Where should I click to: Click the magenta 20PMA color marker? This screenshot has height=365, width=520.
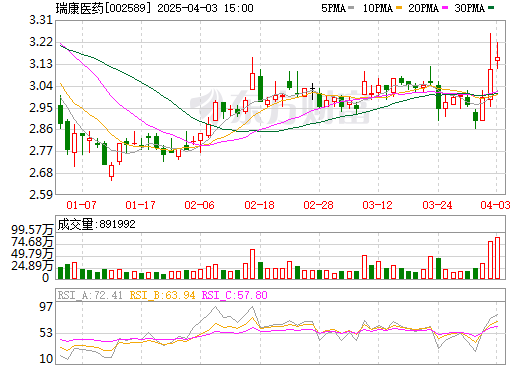click(x=445, y=8)
